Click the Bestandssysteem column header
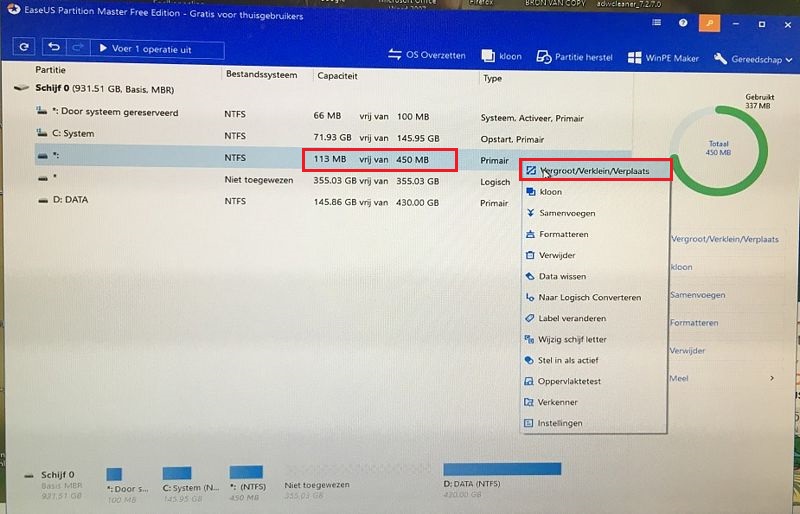Viewport: 800px width, 514px height. [261, 74]
